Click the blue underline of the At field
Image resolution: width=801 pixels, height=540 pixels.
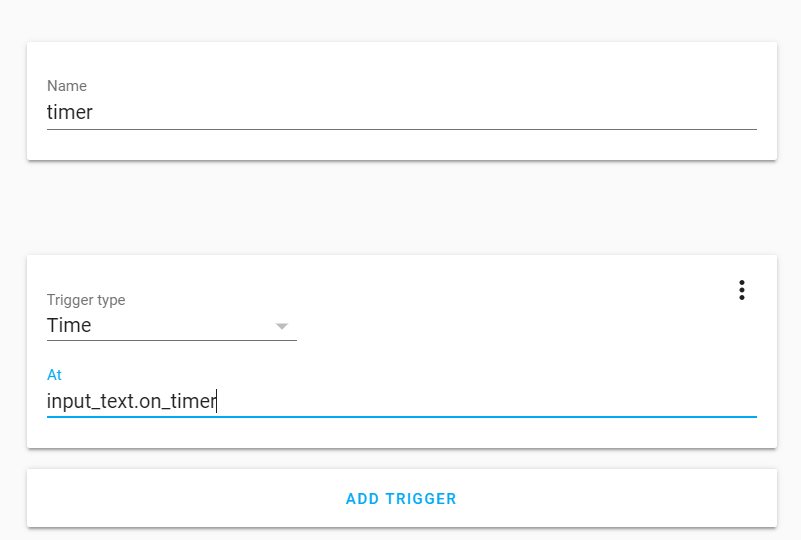click(400, 416)
